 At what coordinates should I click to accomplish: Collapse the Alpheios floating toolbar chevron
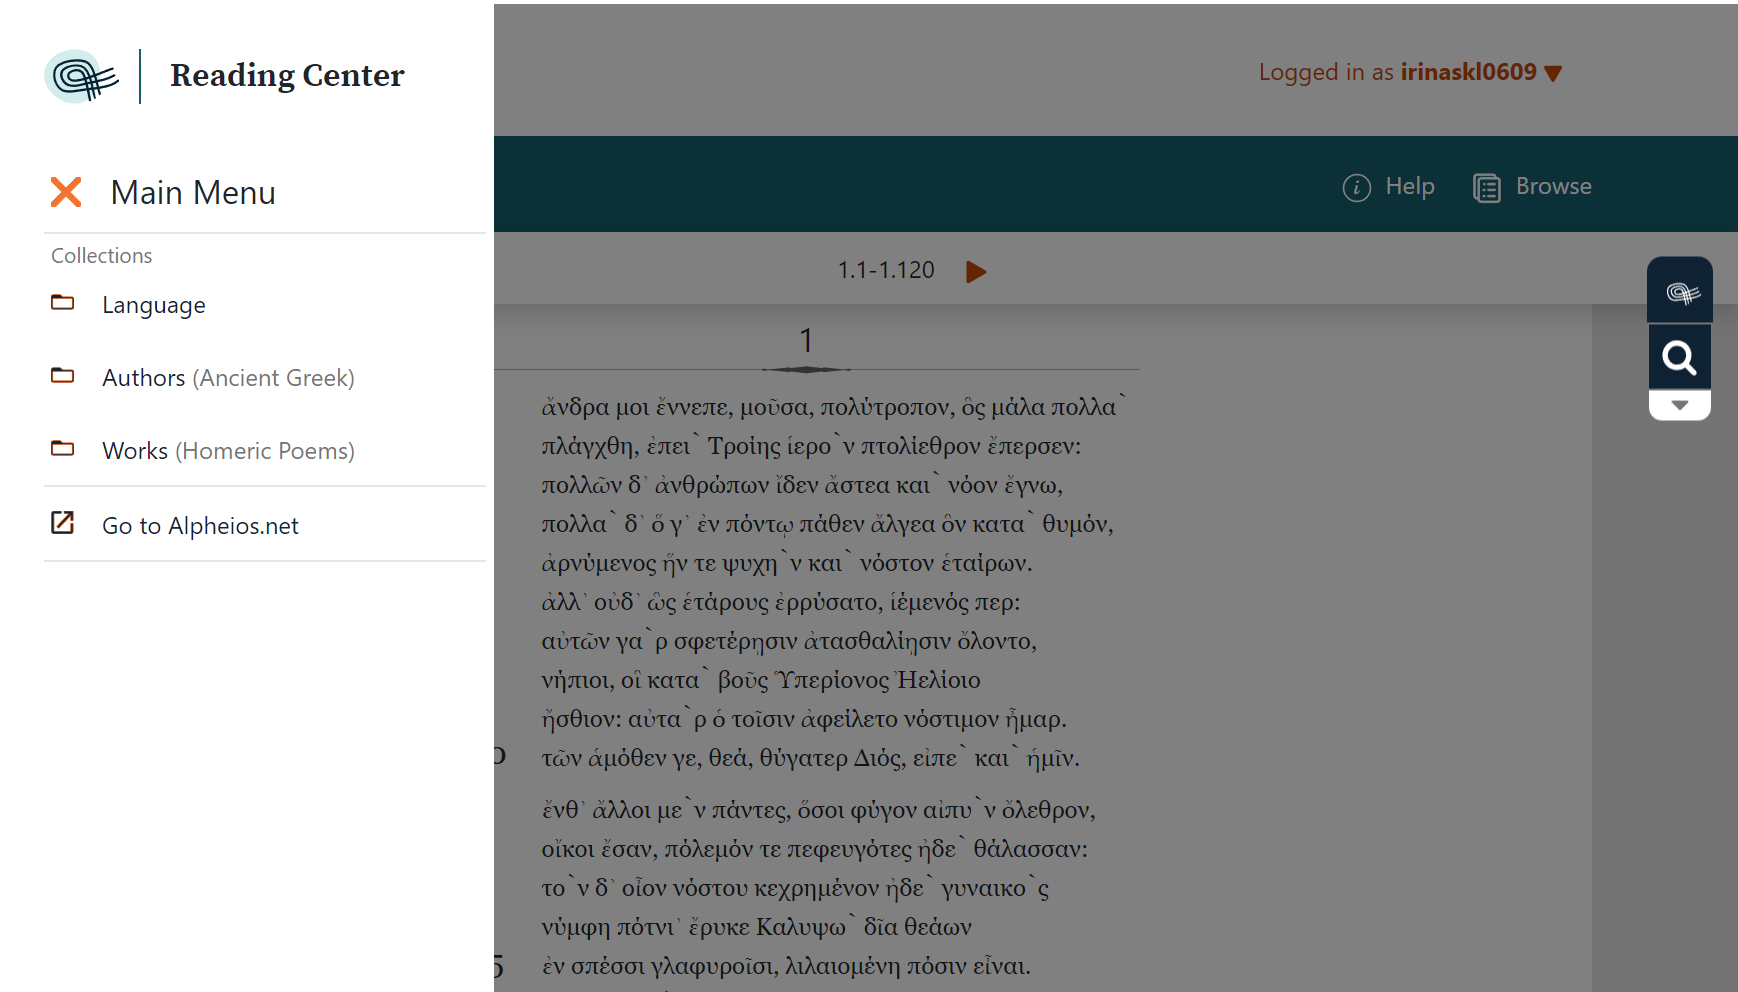[x=1680, y=406]
